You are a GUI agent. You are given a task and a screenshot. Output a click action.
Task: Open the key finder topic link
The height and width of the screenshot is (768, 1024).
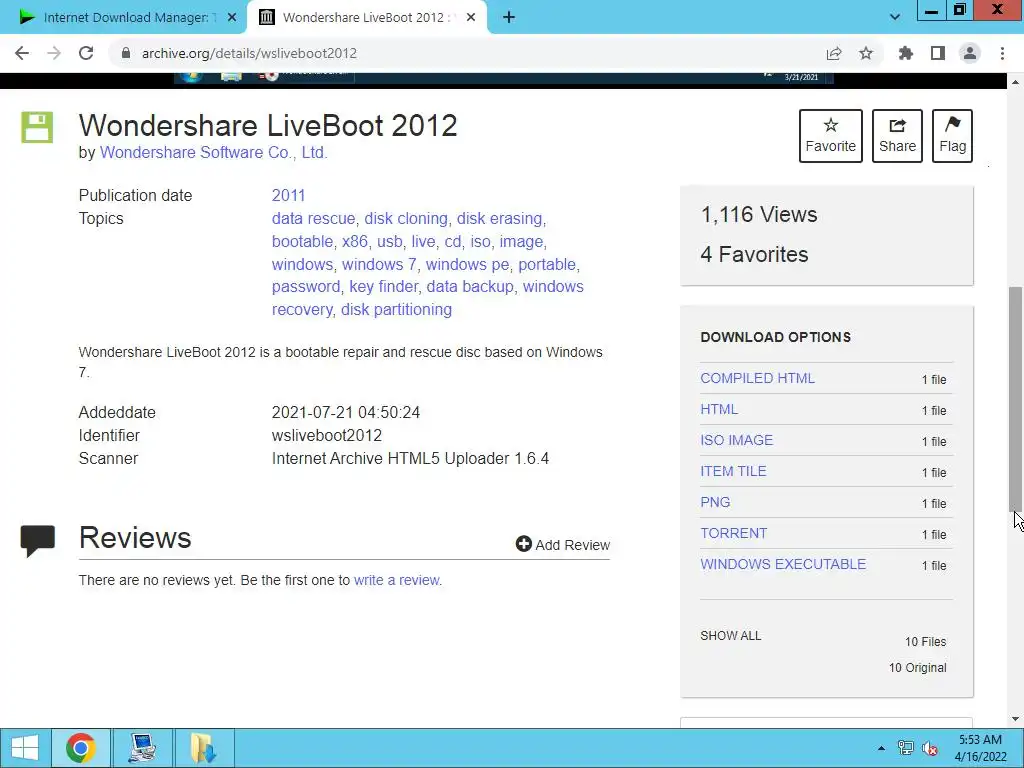383,287
